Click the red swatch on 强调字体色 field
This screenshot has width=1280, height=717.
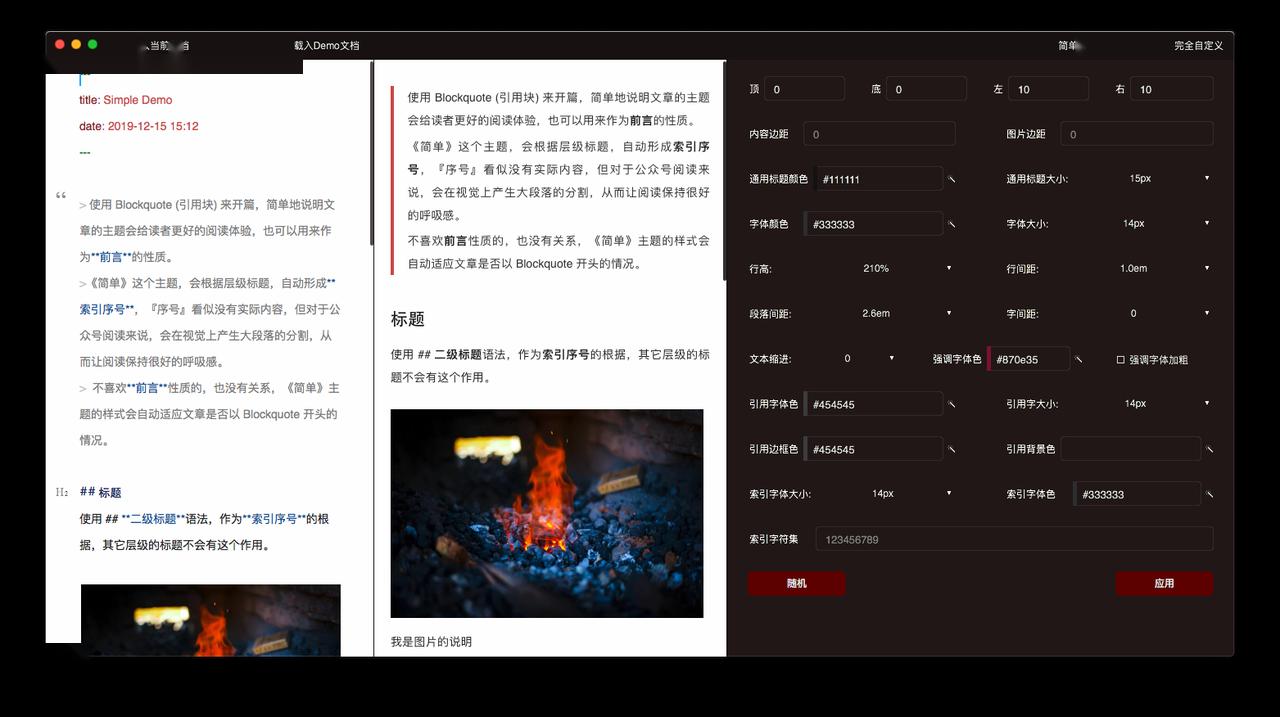click(989, 359)
